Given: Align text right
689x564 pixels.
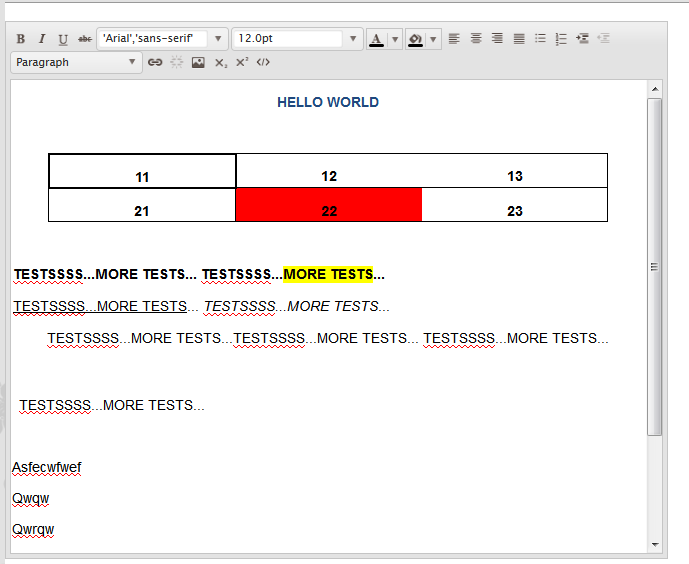Looking at the screenshot, I should tap(497, 39).
